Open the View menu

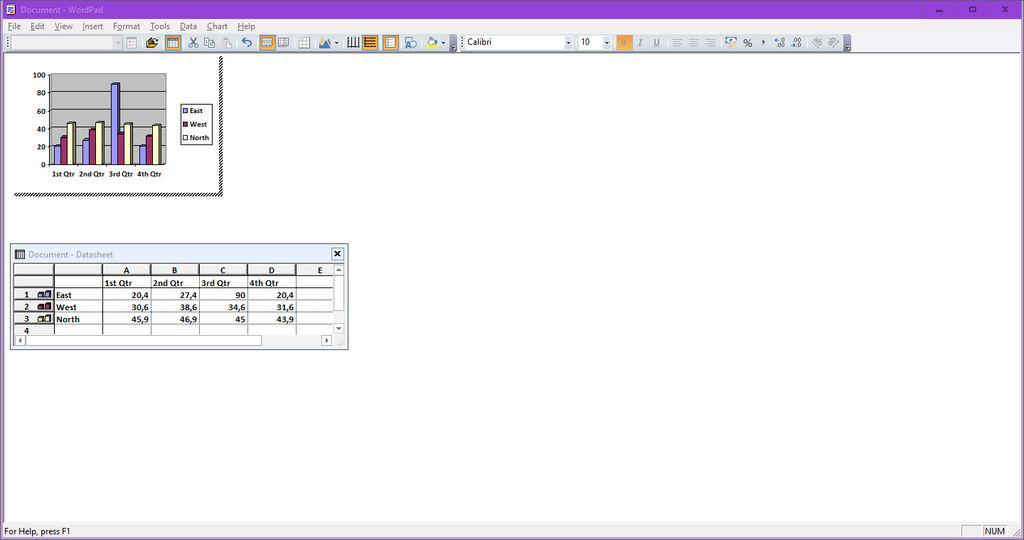coord(63,26)
